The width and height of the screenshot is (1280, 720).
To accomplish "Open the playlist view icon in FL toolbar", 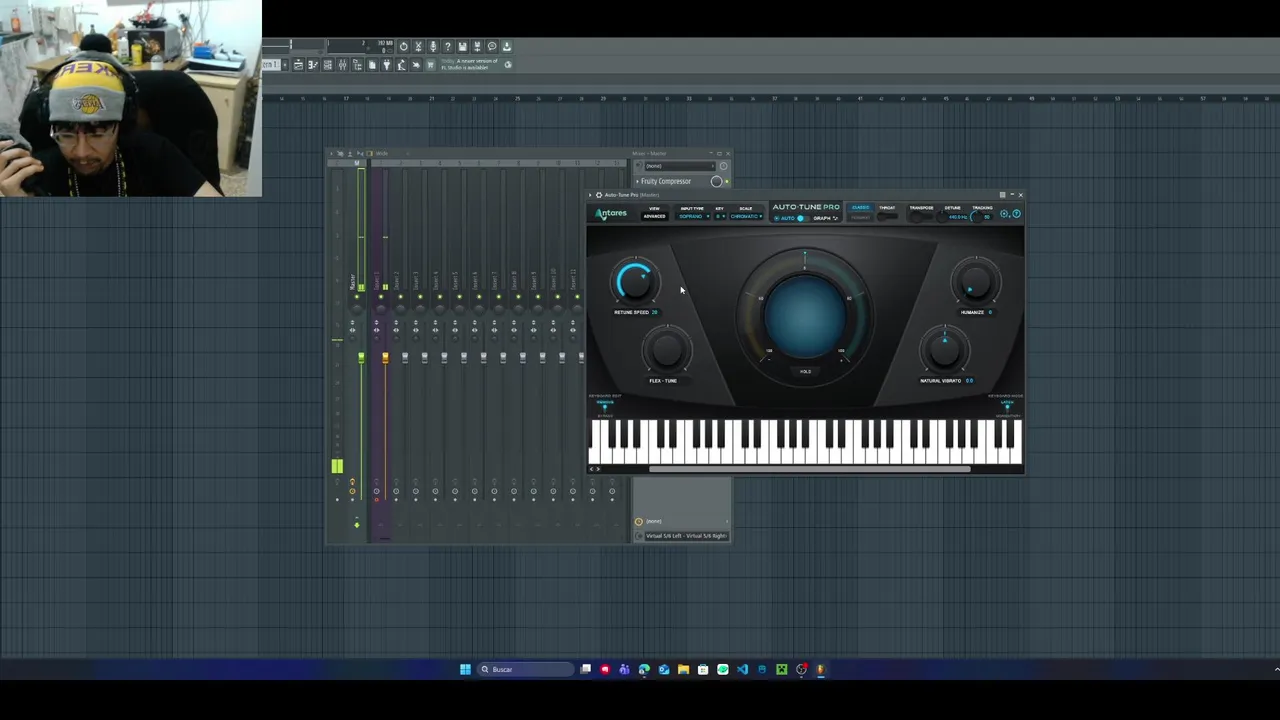I will [x=298, y=65].
